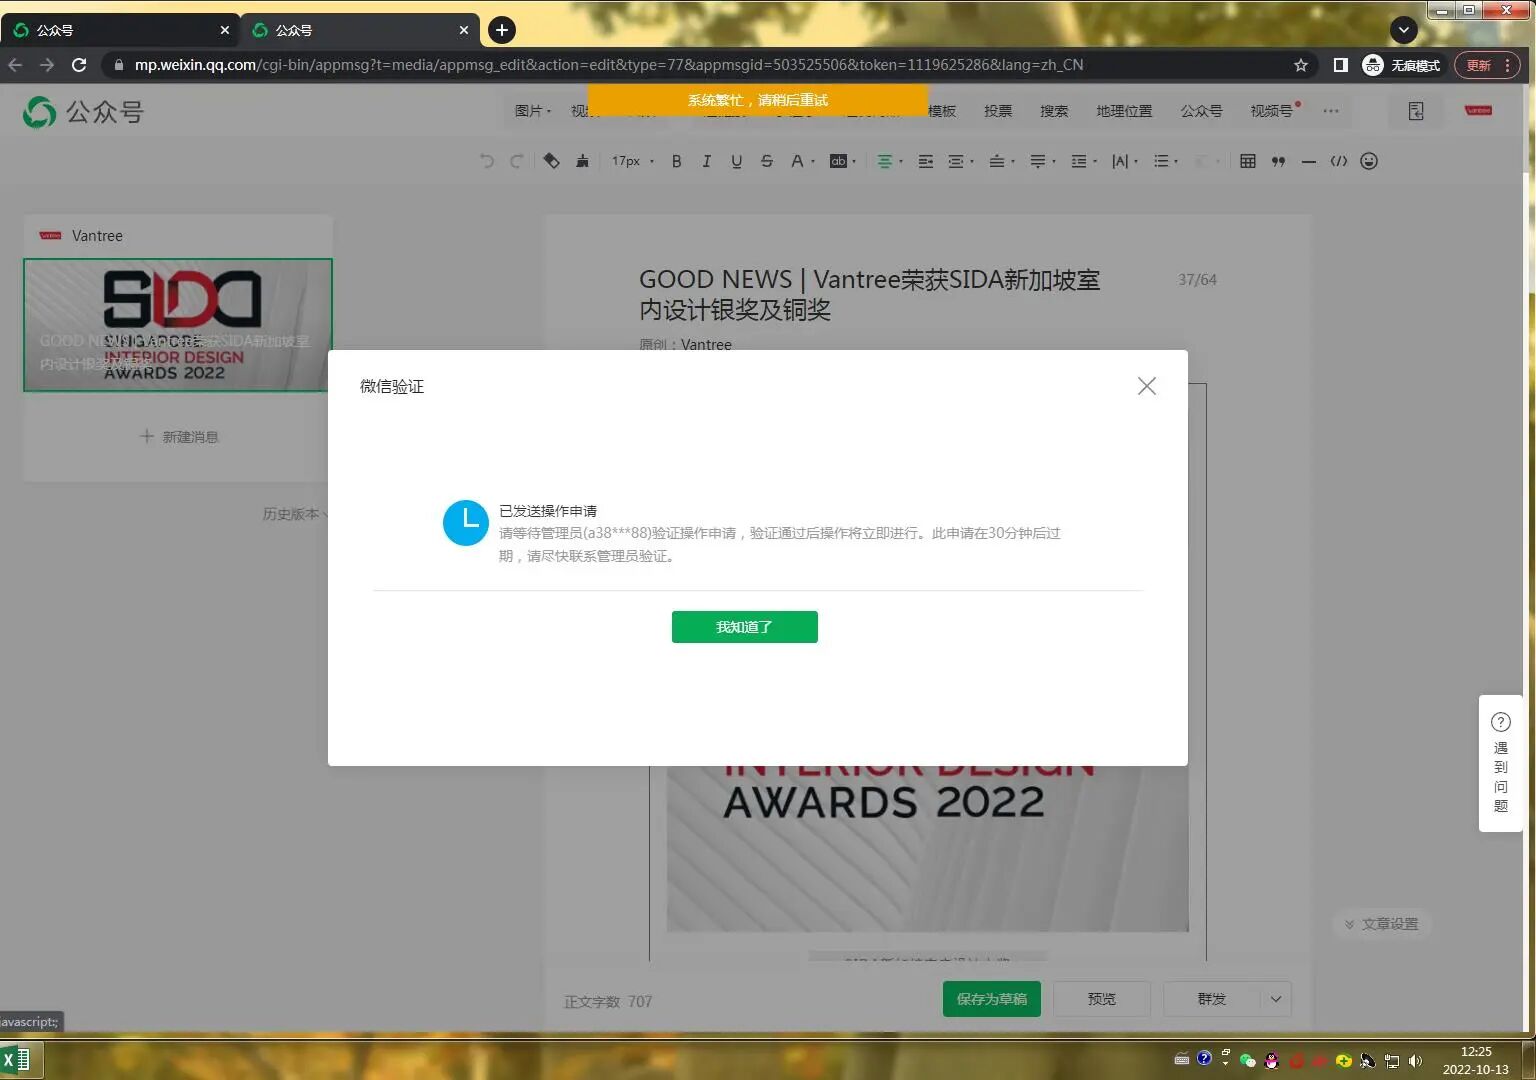This screenshot has height=1080, width=1536.
Task: Expand the alignment dropdown arrow
Action: (x=901, y=162)
